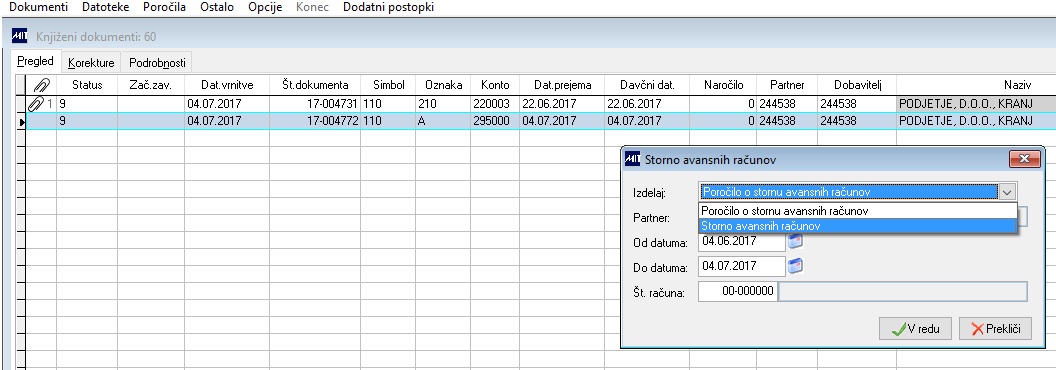Image resolution: width=1056 pixels, height=370 pixels.
Task: Confirm with the V redu button
Action: pyautogui.click(x=915, y=329)
